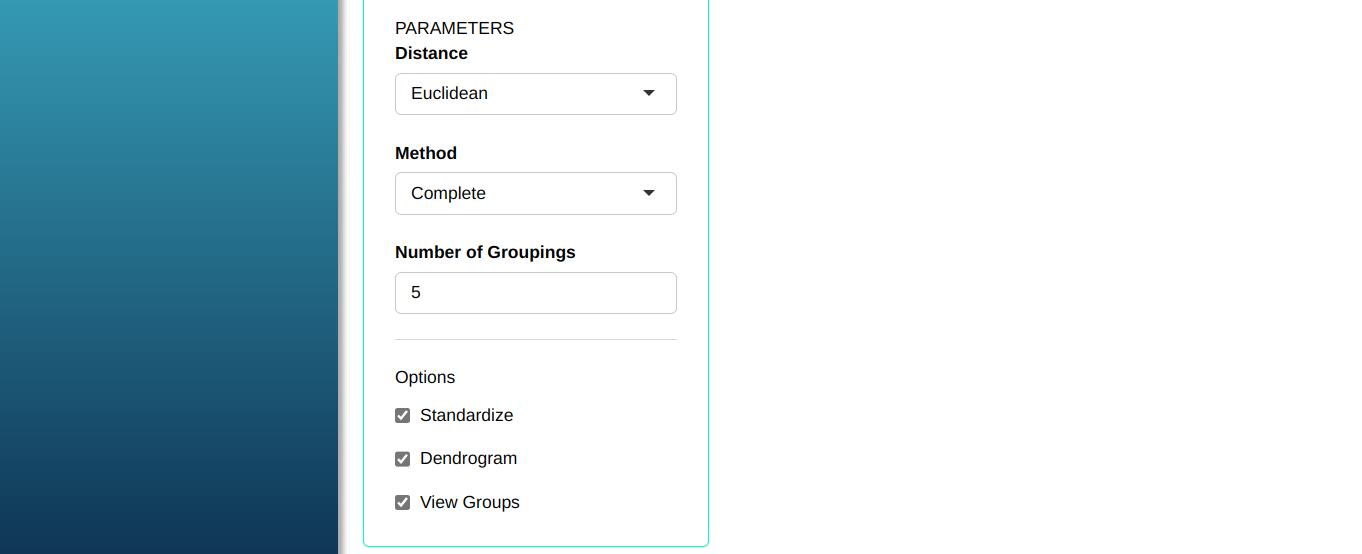Click the View Groups option label
The width and height of the screenshot is (1362, 554).
(x=470, y=502)
